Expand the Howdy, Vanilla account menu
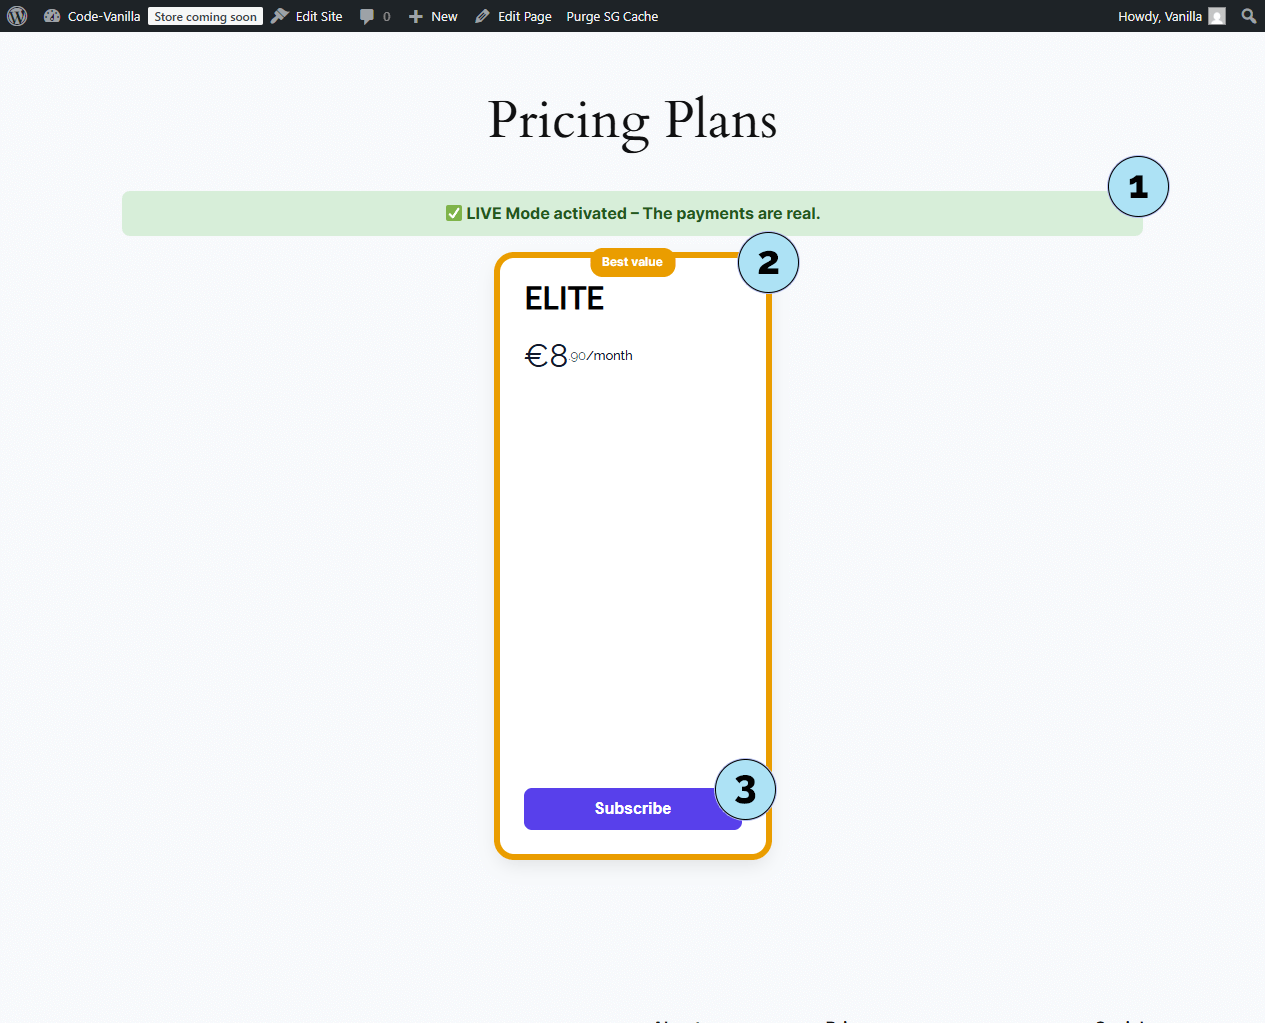Image resolution: width=1265 pixels, height=1023 pixels. (1159, 16)
